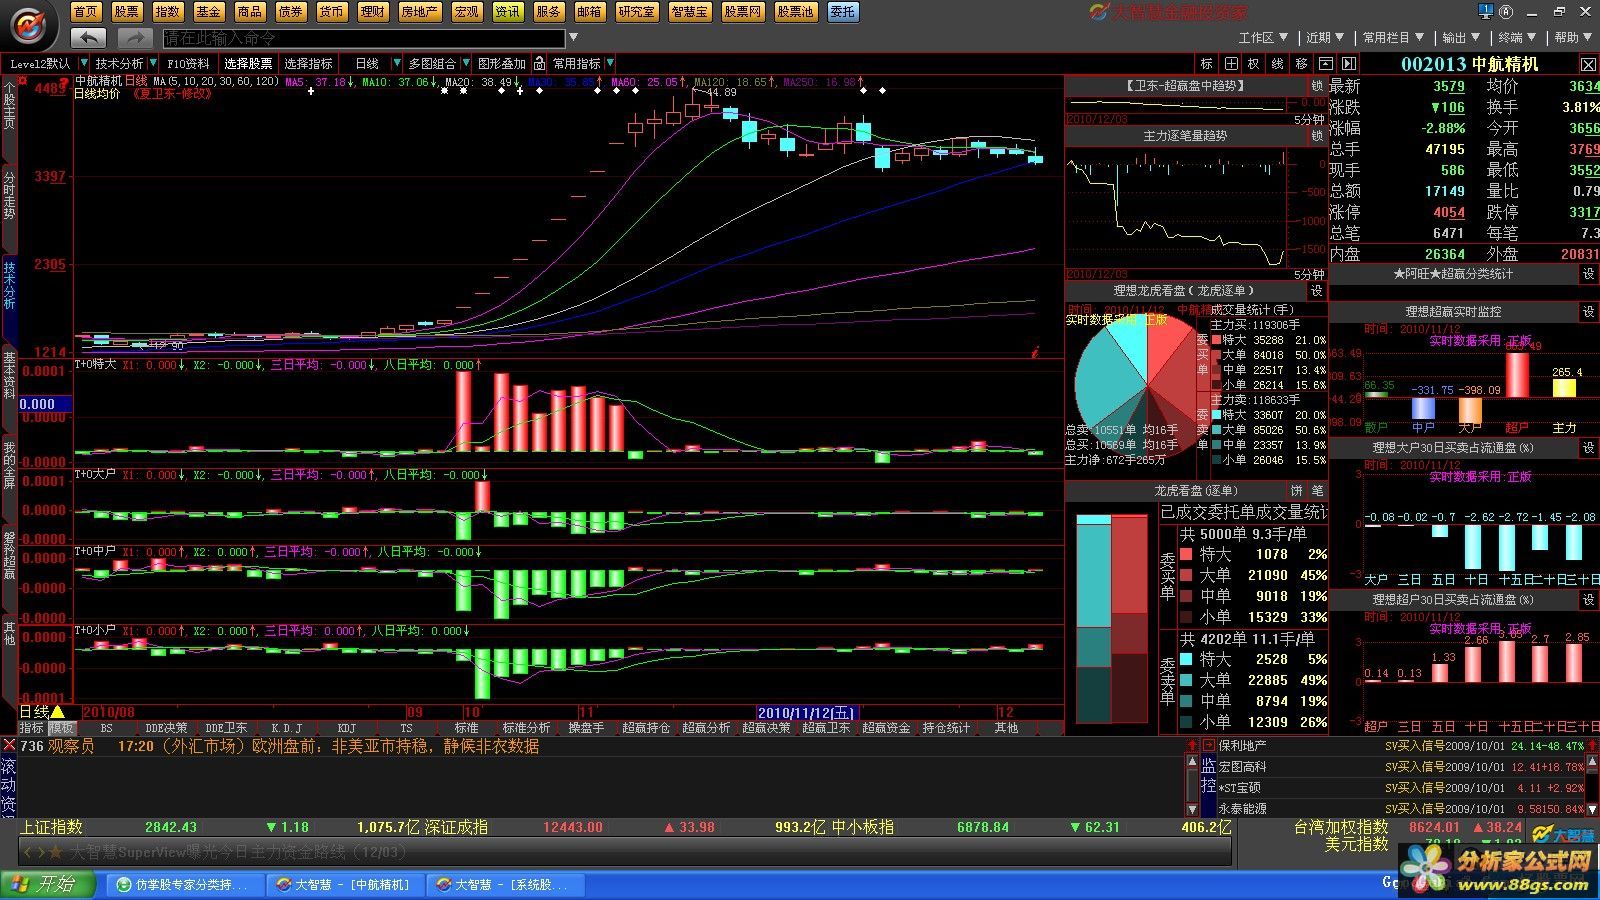Open the 研究室 top menu button
1600x900 pixels.
(x=637, y=12)
